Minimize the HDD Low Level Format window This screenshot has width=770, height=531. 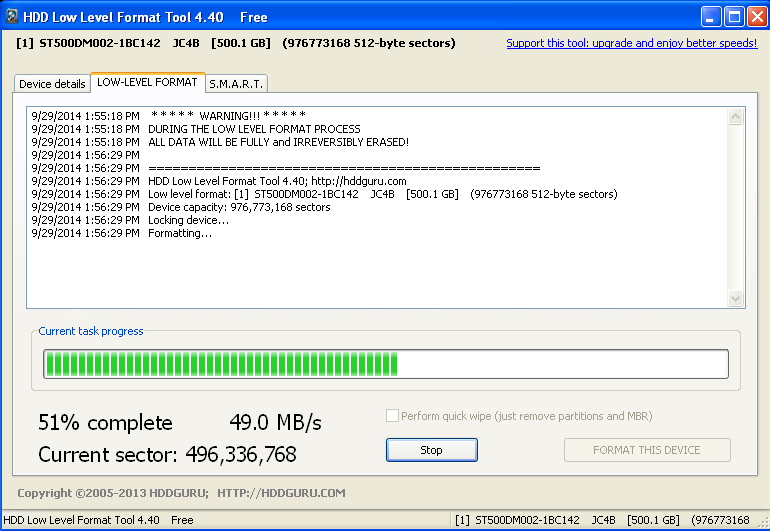pyautogui.click(x=710, y=17)
